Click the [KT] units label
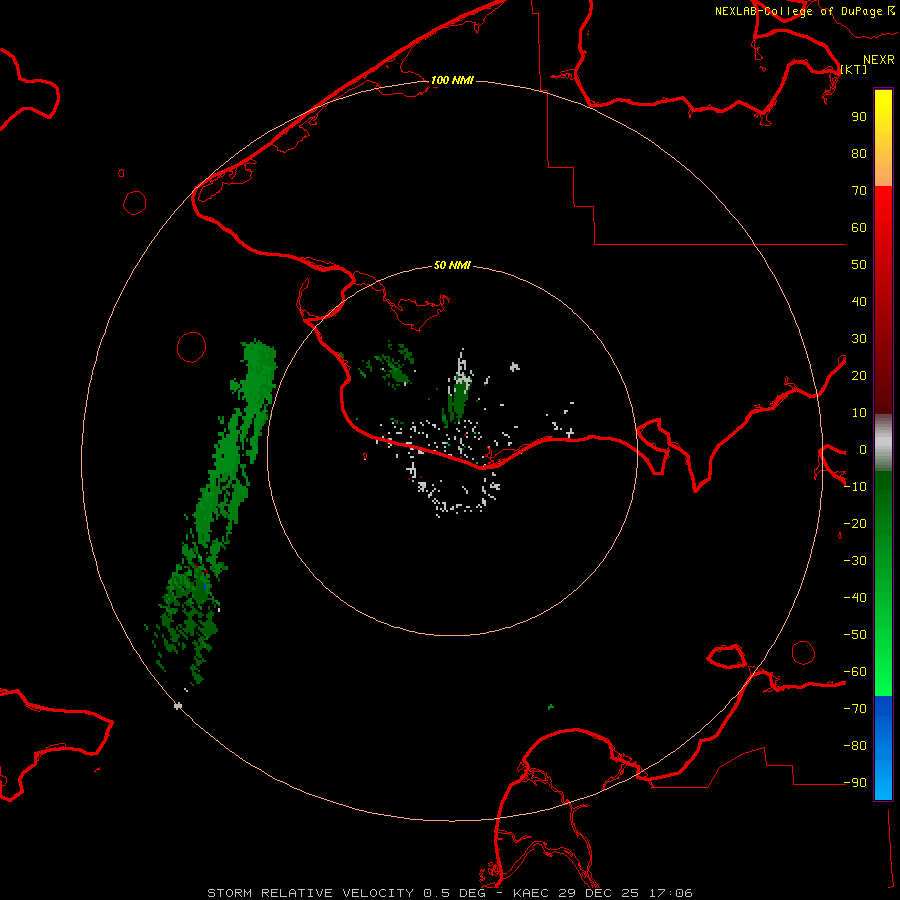The image size is (900, 900). coord(854,69)
